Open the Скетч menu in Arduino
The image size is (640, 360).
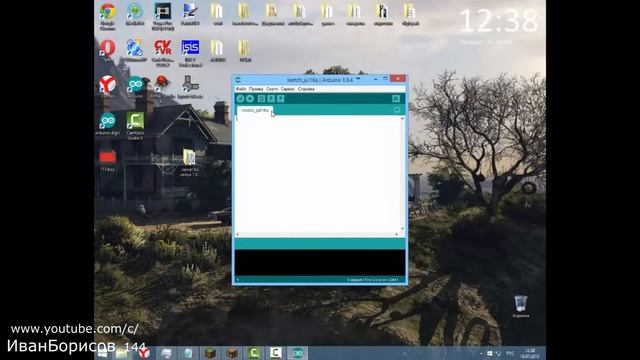[272, 89]
